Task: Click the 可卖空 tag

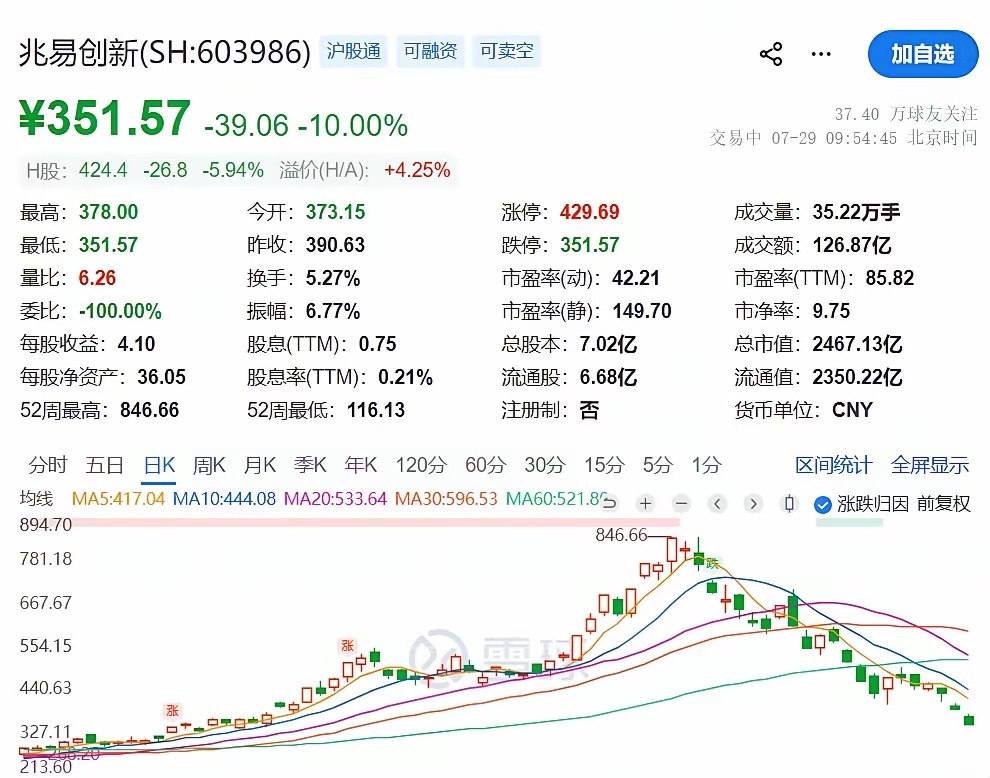Action: point(507,51)
